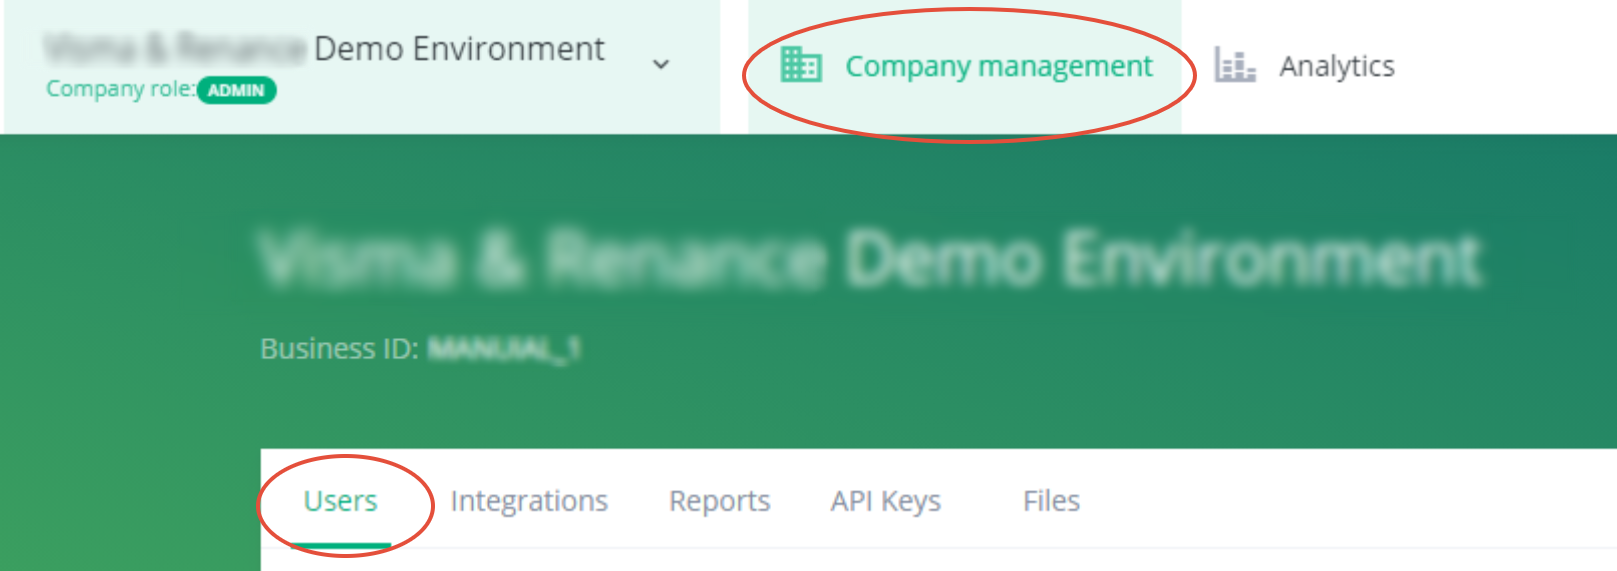Click the ADMIN company role badge
The width and height of the screenshot is (1617, 571).
pyautogui.click(x=237, y=90)
